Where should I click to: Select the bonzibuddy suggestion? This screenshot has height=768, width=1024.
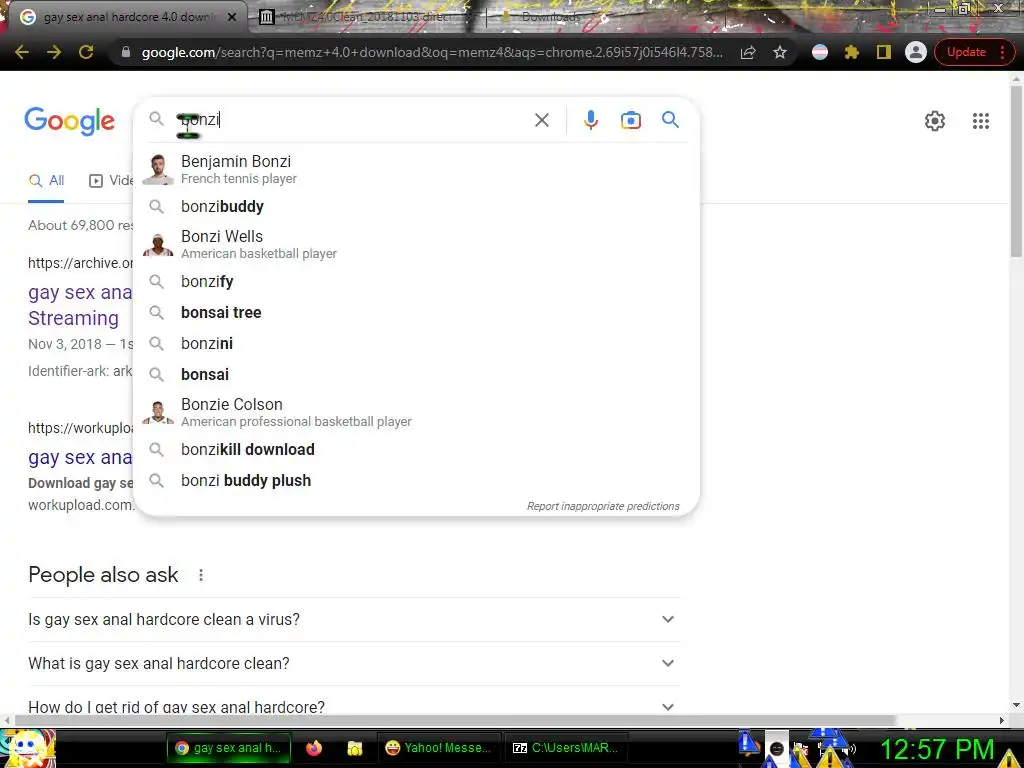point(416,206)
